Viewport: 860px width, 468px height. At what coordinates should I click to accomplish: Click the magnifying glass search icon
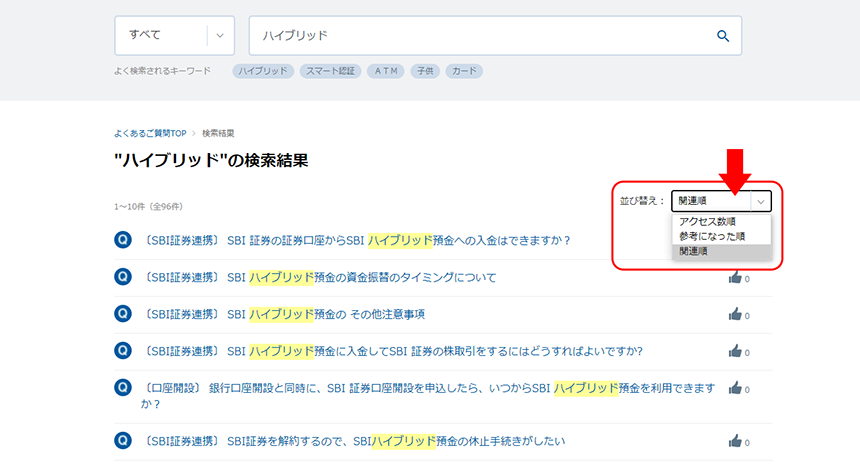(723, 36)
